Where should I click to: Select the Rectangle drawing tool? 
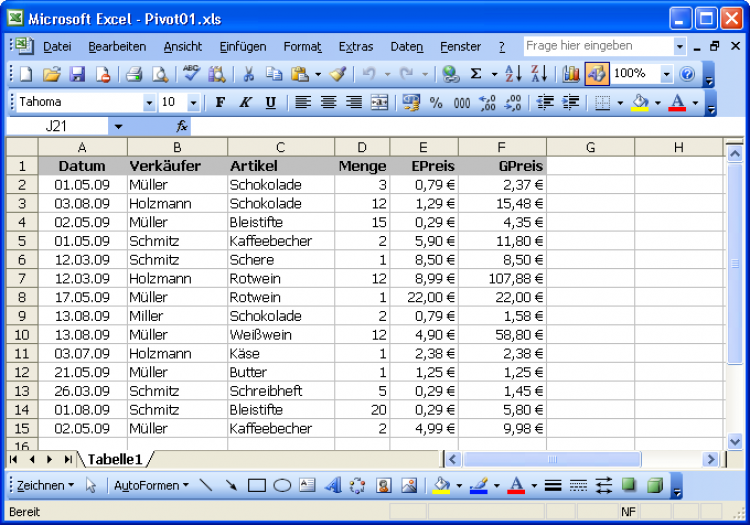(x=257, y=486)
